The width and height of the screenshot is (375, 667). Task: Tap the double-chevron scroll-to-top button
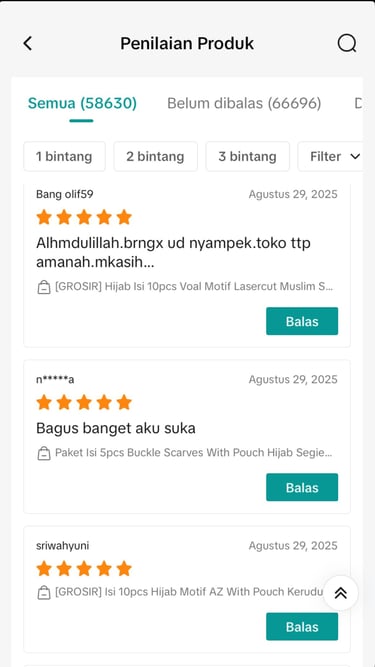(341, 593)
